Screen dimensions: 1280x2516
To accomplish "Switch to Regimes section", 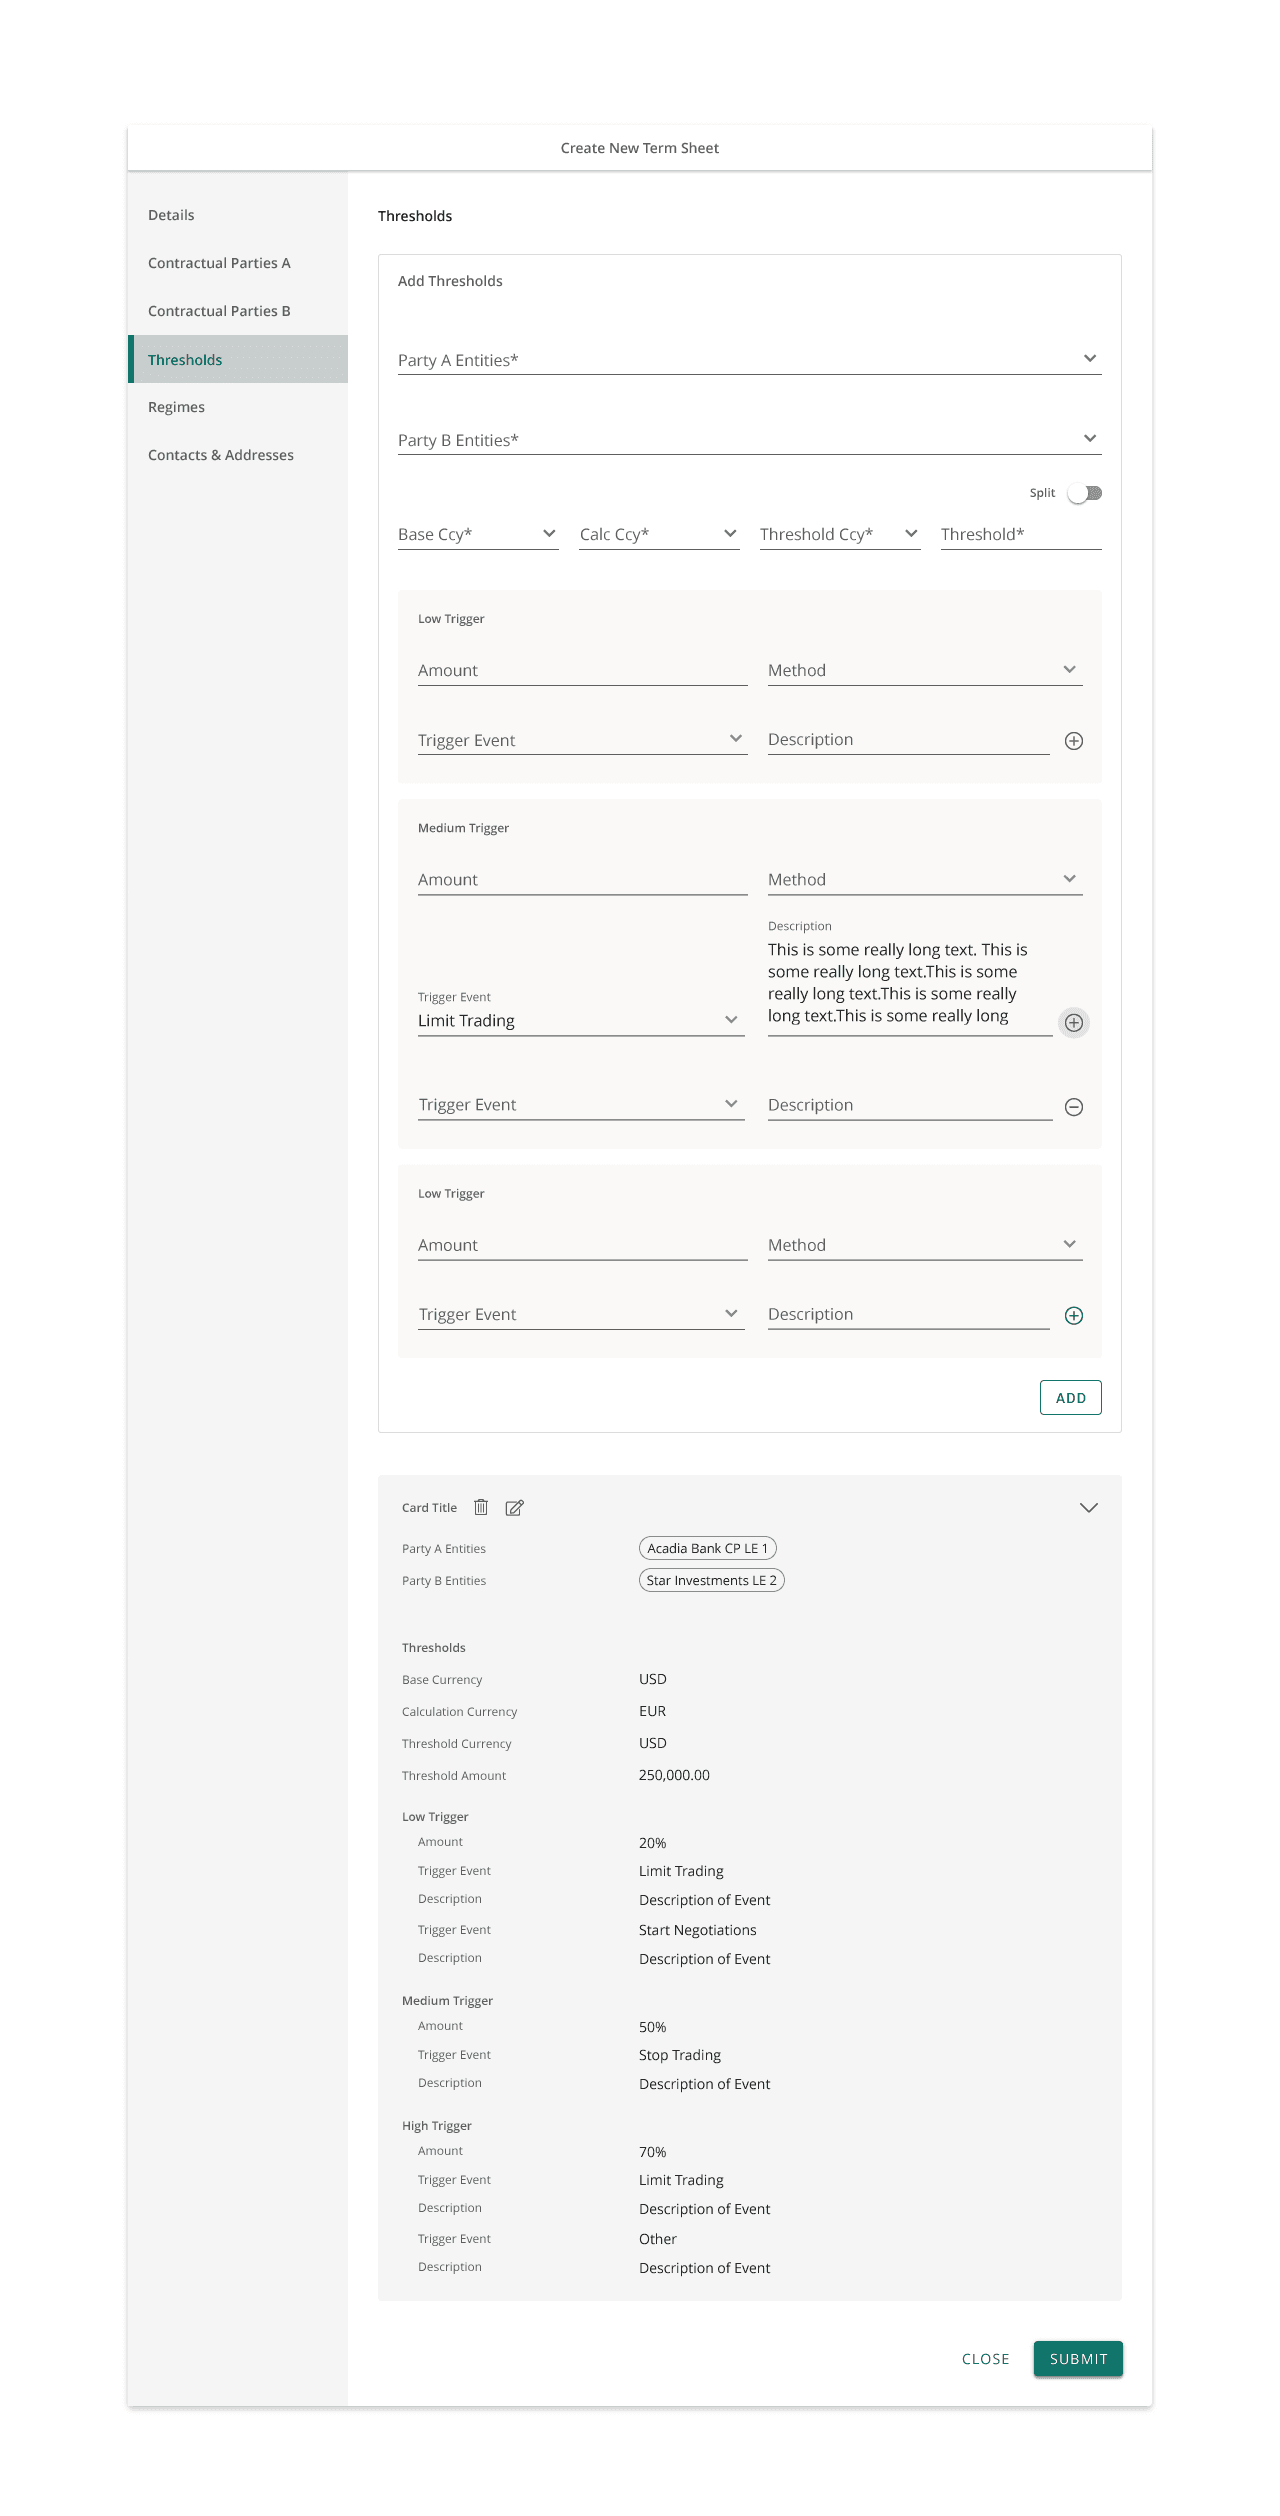I will pyautogui.click(x=176, y=407).
